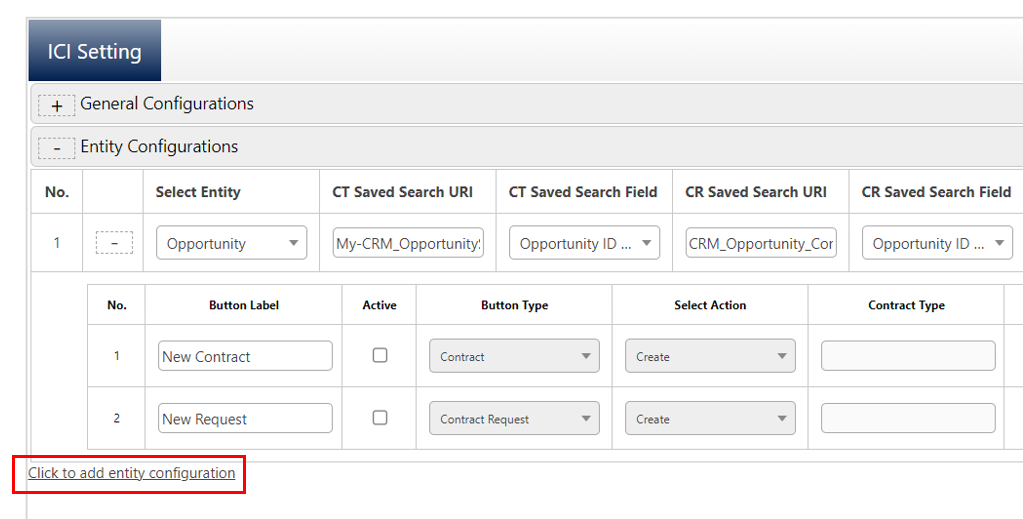Screen dimensions: 1023x519
Task: Collapse the Entity Configurations section
Action: point(57,148)
